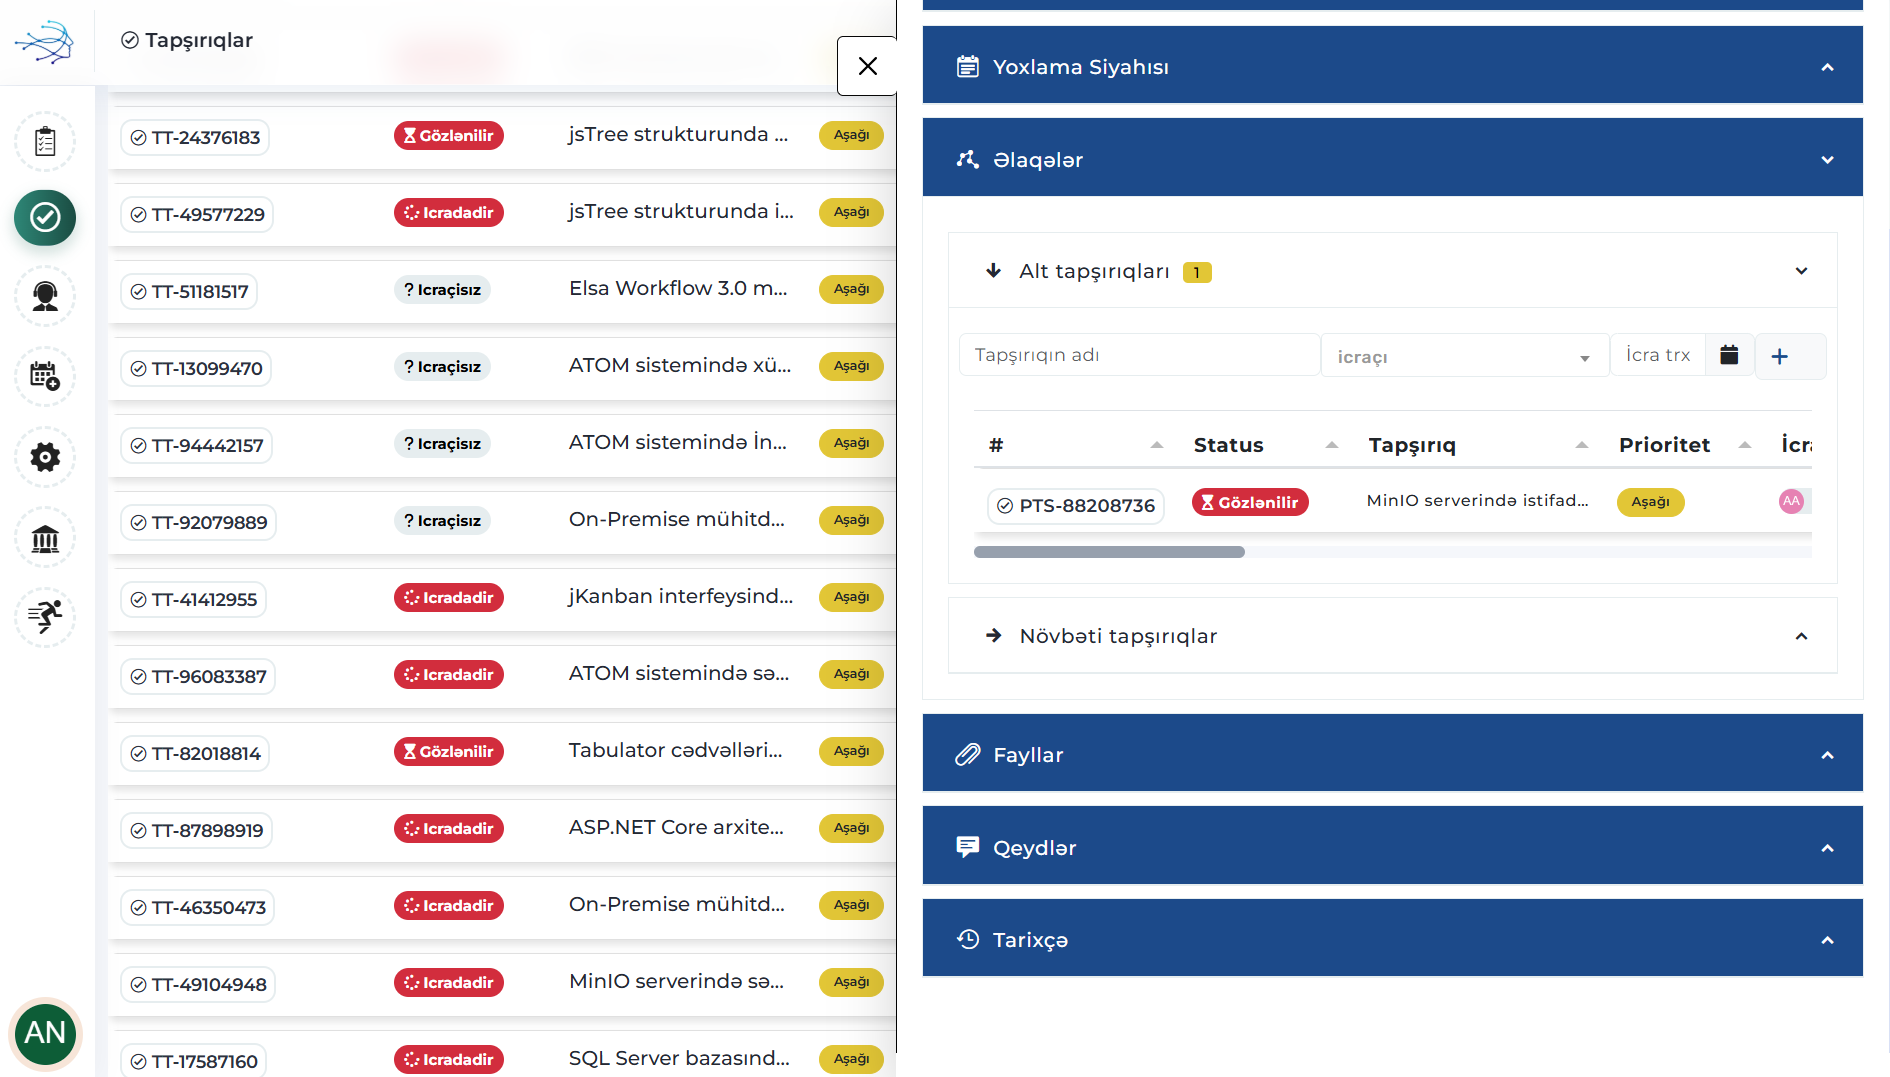
Task: Open the date picker calendar icon
Action: coord(1729,355)
